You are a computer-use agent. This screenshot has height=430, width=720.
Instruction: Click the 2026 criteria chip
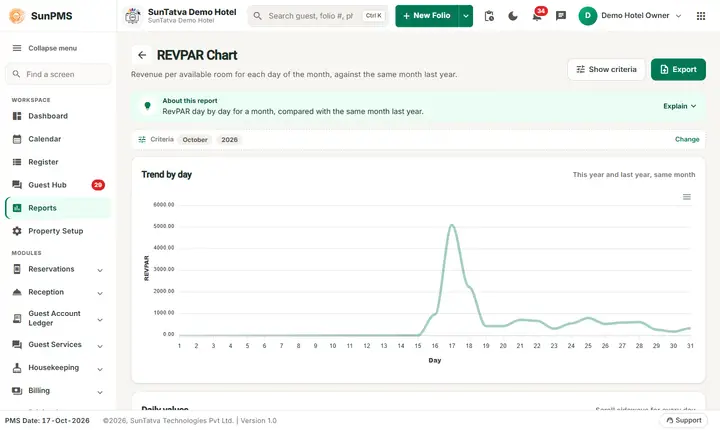pos(229,140)
